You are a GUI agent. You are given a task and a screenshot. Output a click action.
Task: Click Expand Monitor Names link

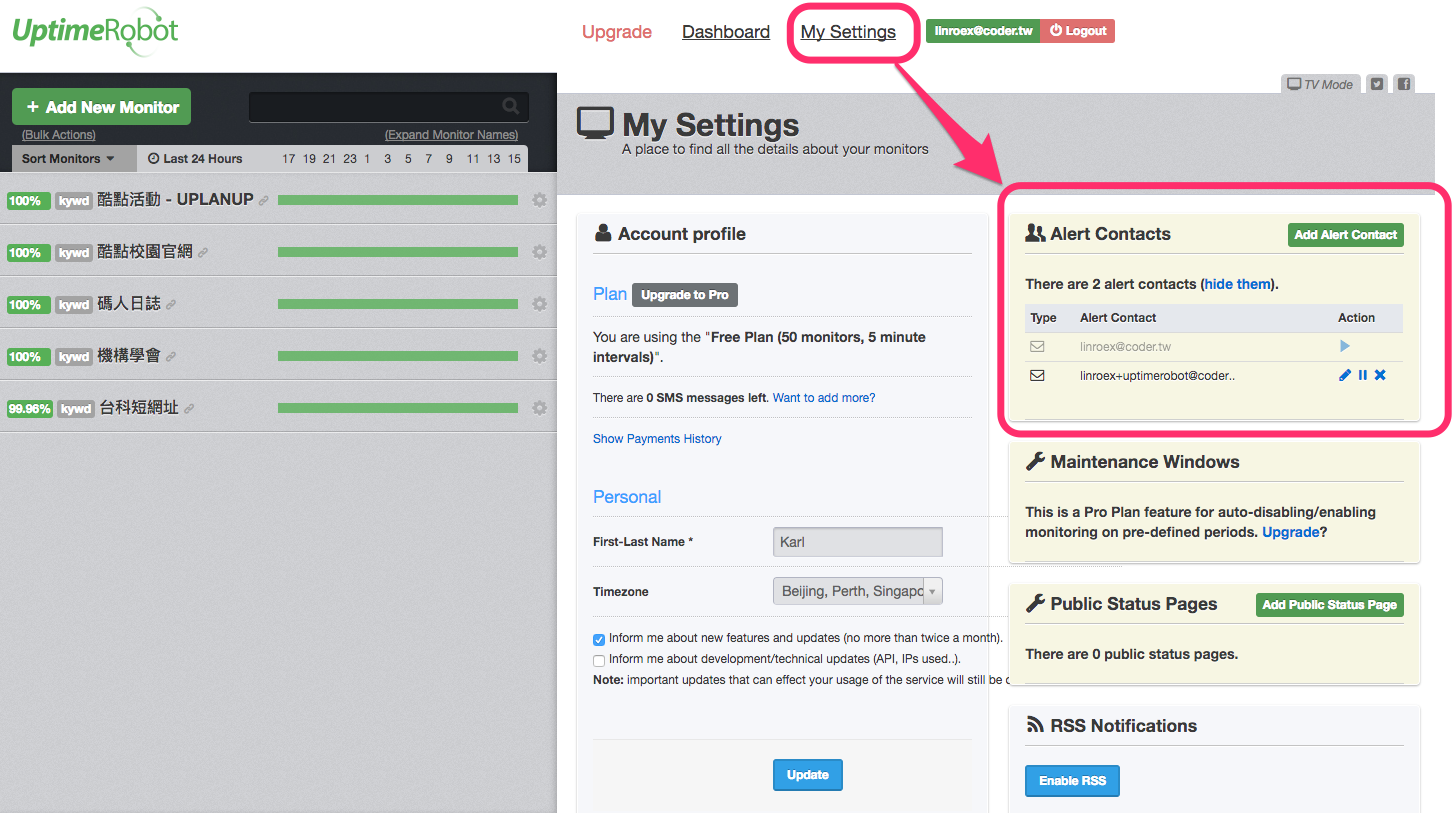(x=452, y=135)
